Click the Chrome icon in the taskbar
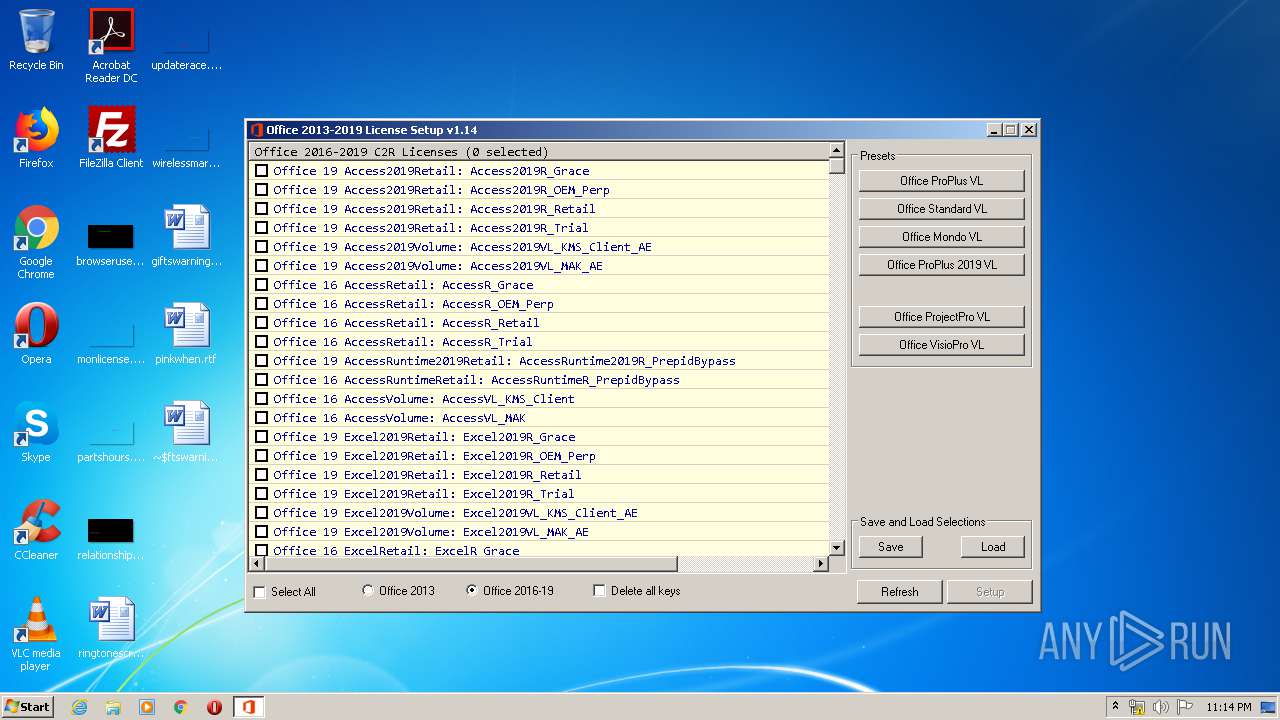 coord(181,707)
